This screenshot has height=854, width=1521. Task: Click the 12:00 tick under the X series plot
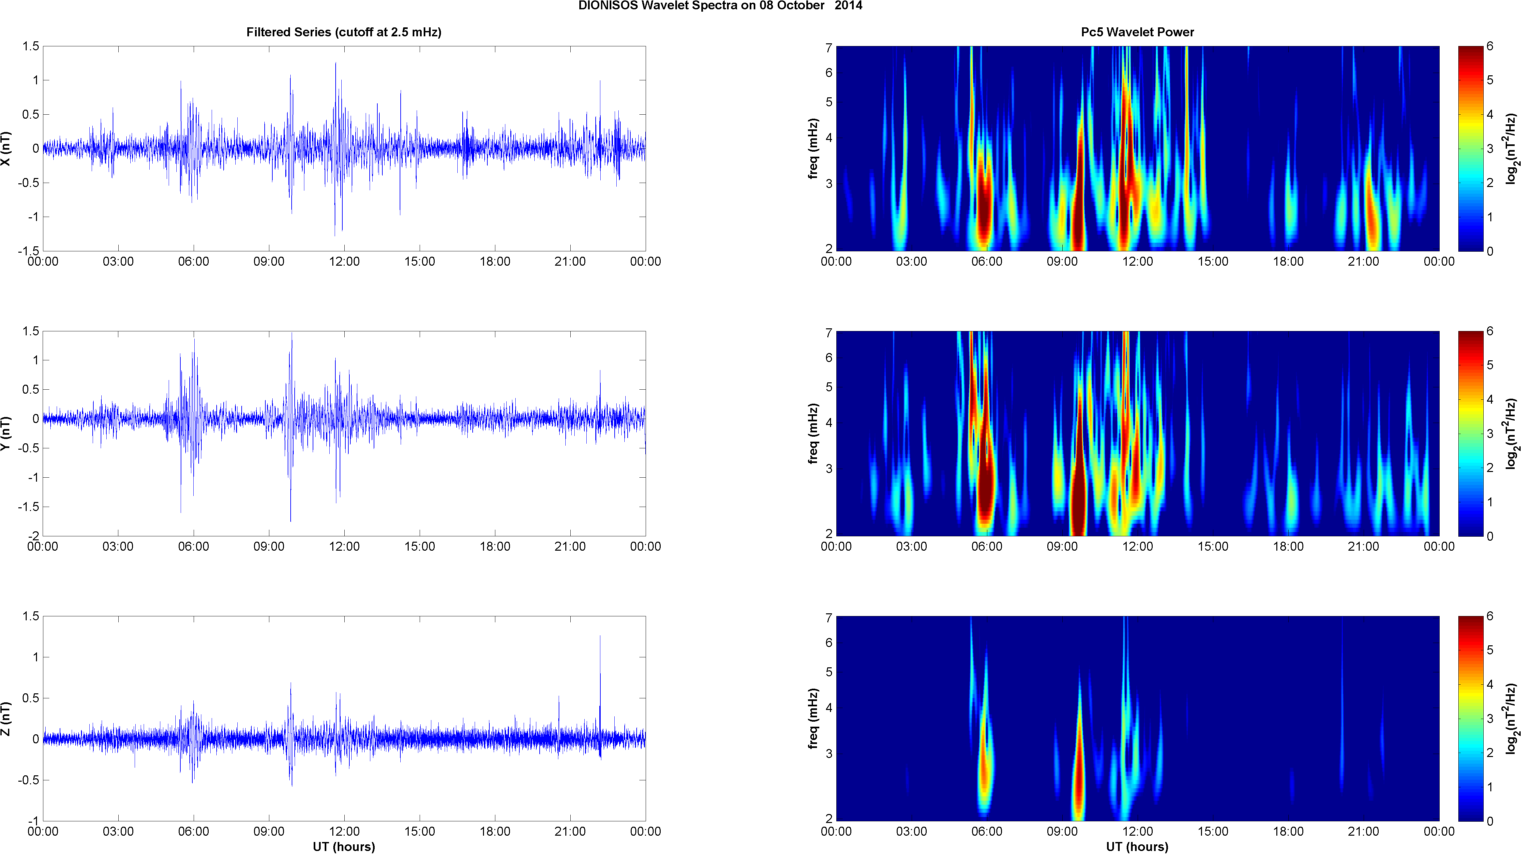pos(344,262)
